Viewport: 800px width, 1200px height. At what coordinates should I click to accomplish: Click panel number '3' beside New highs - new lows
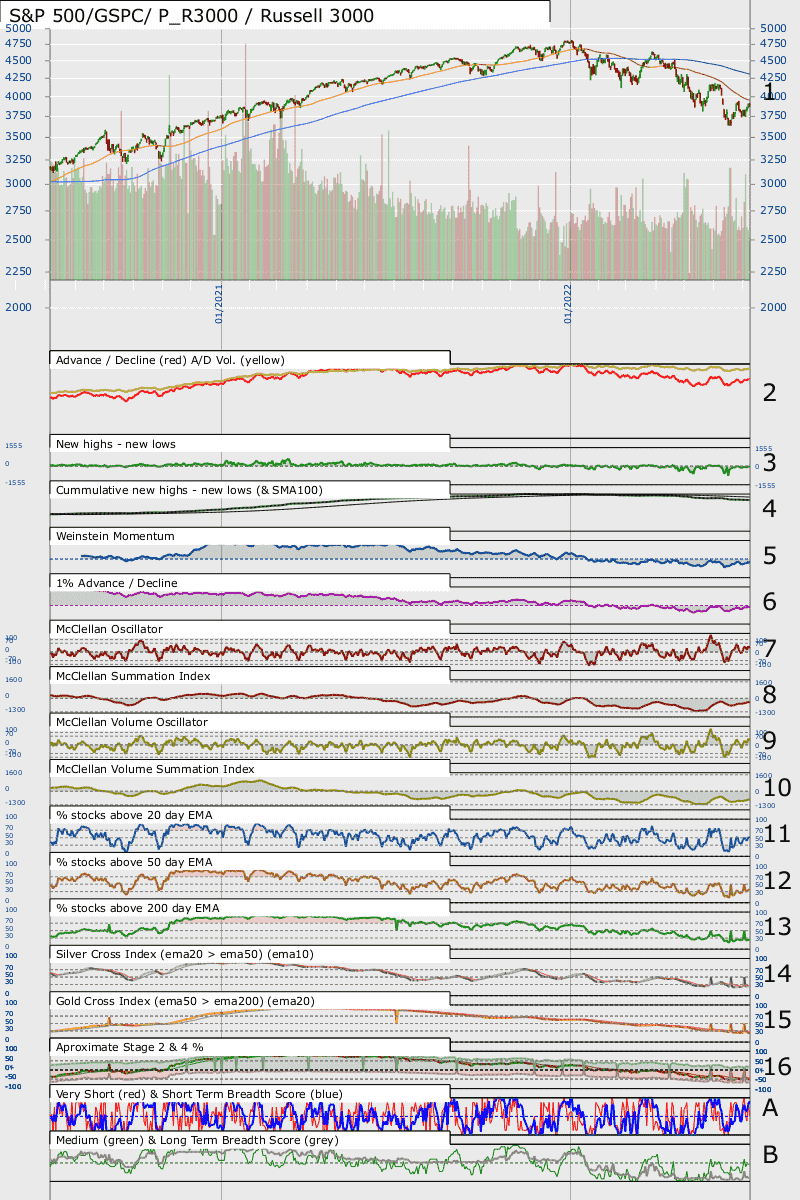769,462
